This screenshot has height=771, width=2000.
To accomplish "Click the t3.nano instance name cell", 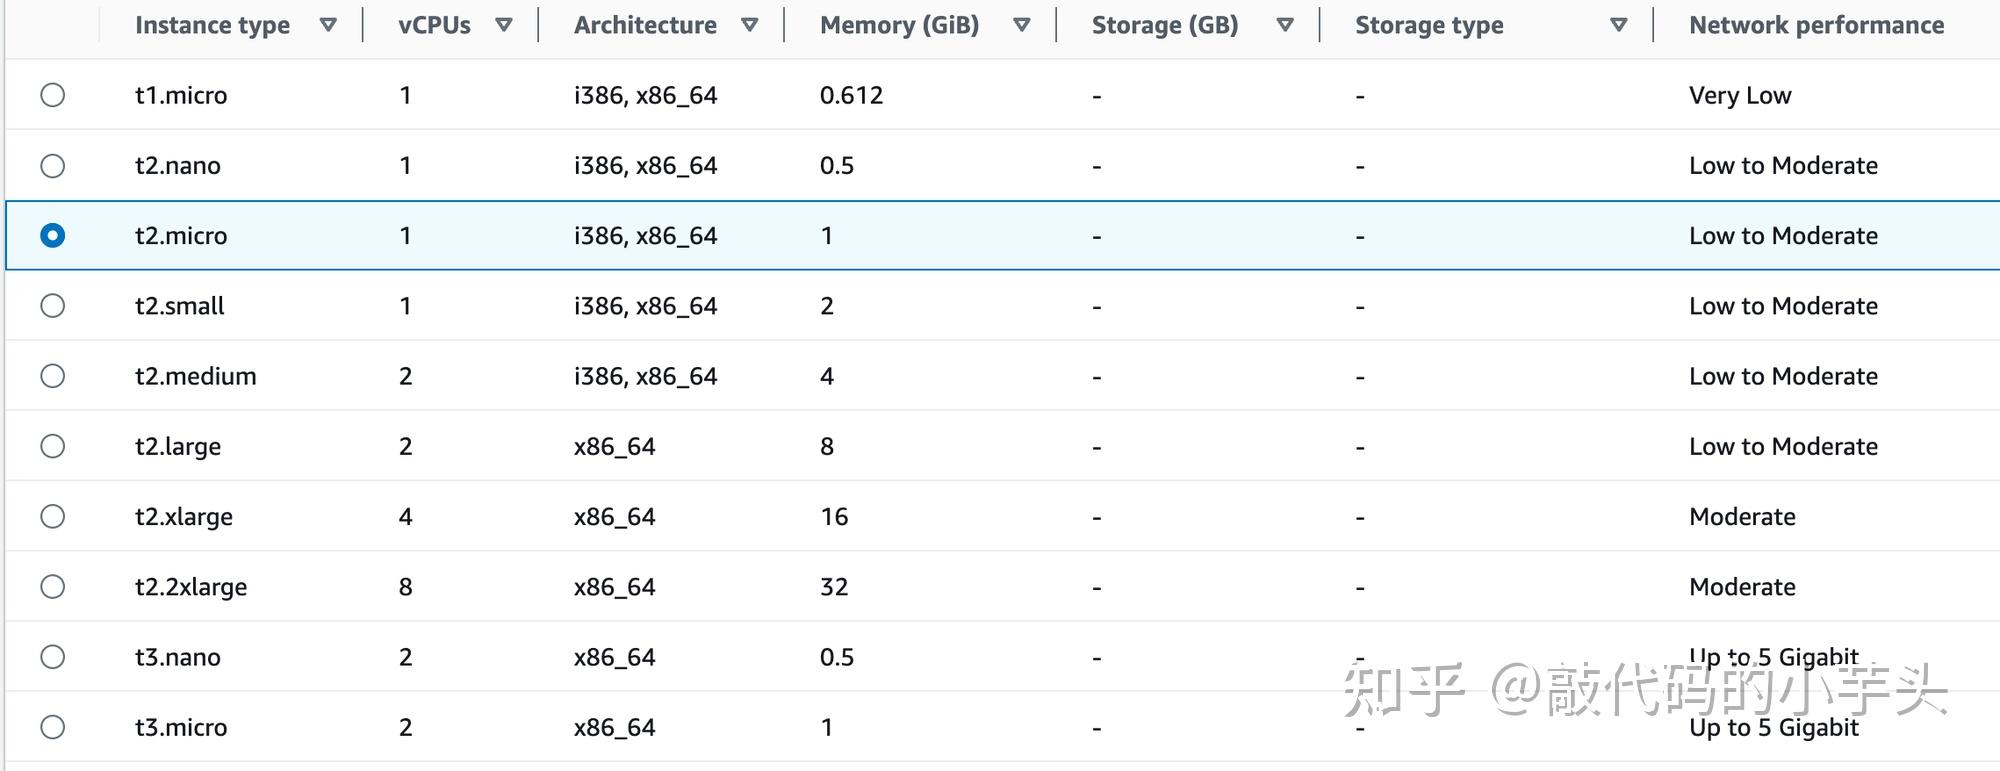I will click(x=178, y=657).
